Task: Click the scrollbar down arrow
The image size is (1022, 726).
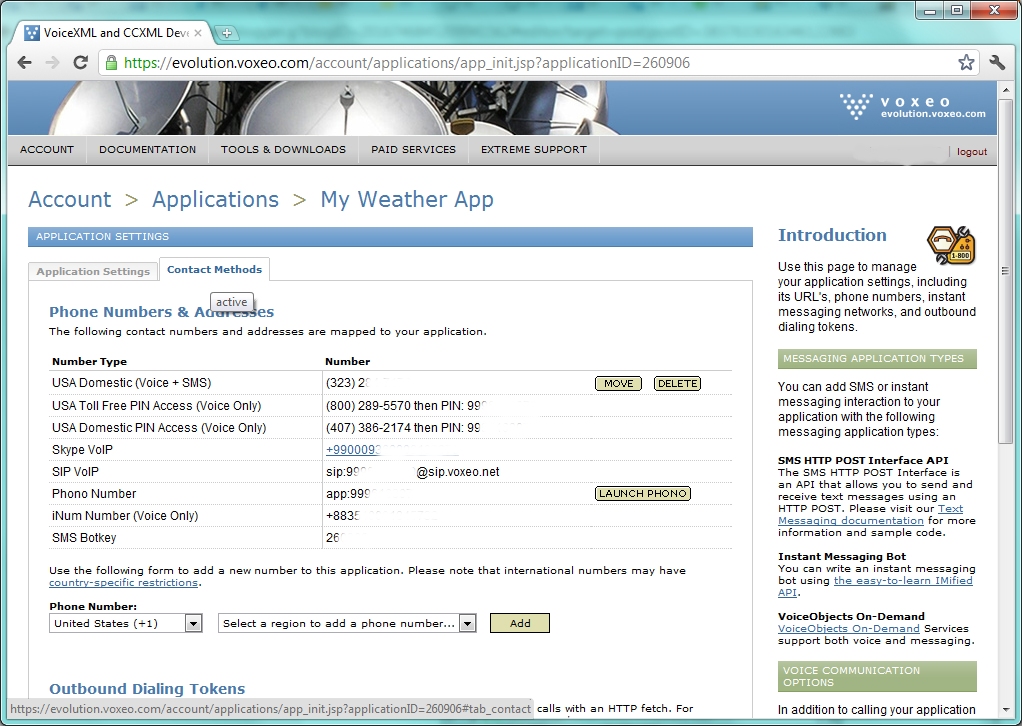Action: pyautogui.click(x=1005, y=709)
